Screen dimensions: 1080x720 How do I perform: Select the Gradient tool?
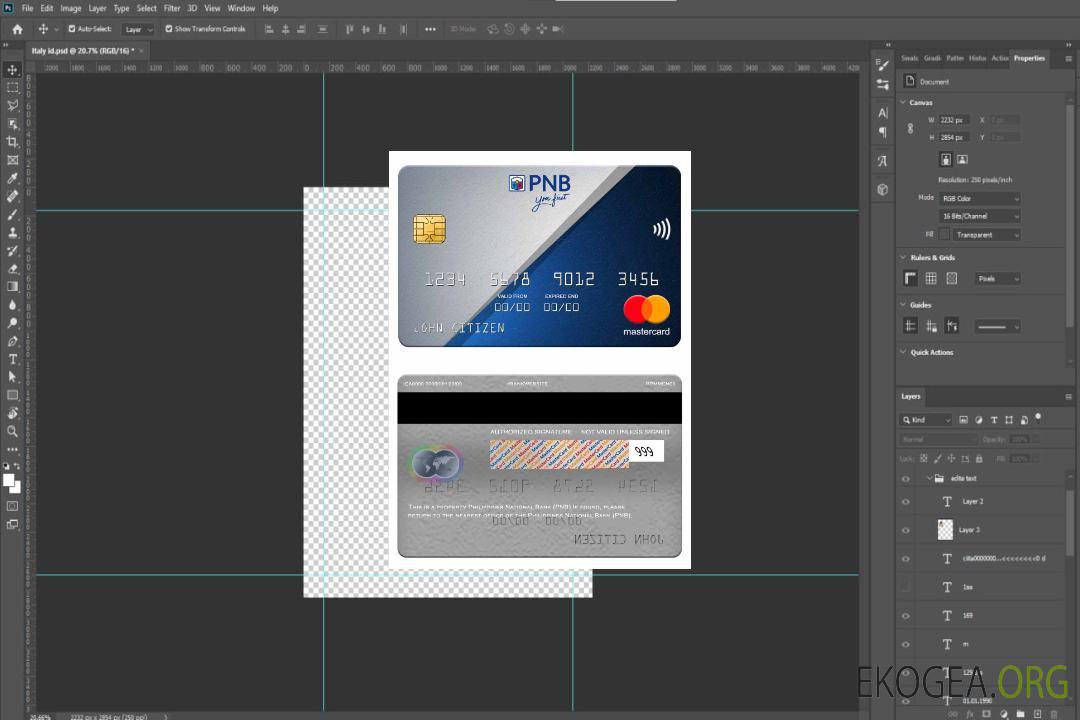[x=12, y=287]
